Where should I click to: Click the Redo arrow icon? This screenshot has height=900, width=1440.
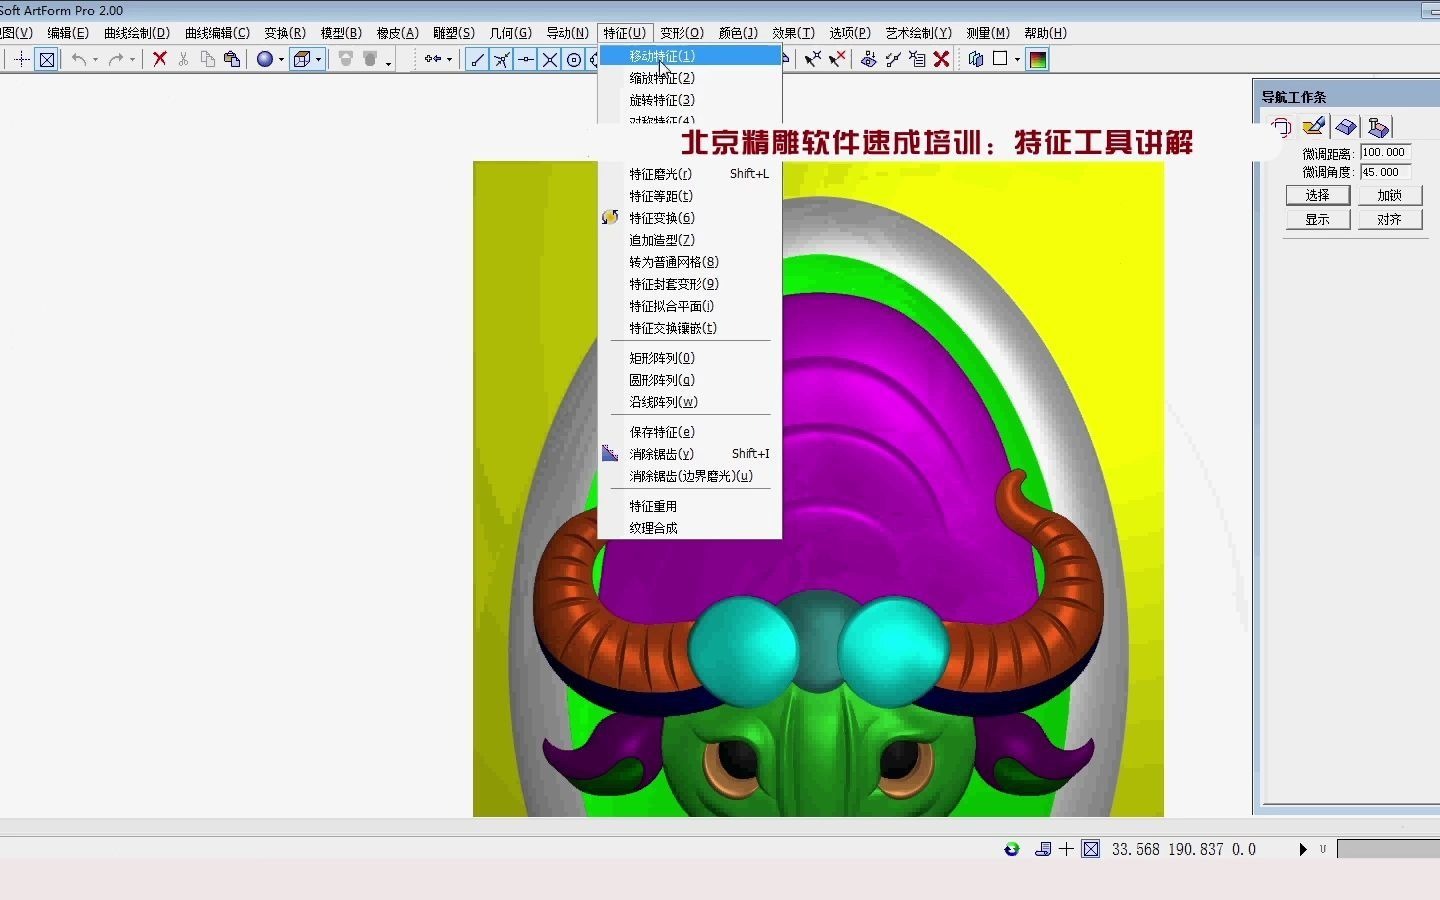click(x=116, y=59)
